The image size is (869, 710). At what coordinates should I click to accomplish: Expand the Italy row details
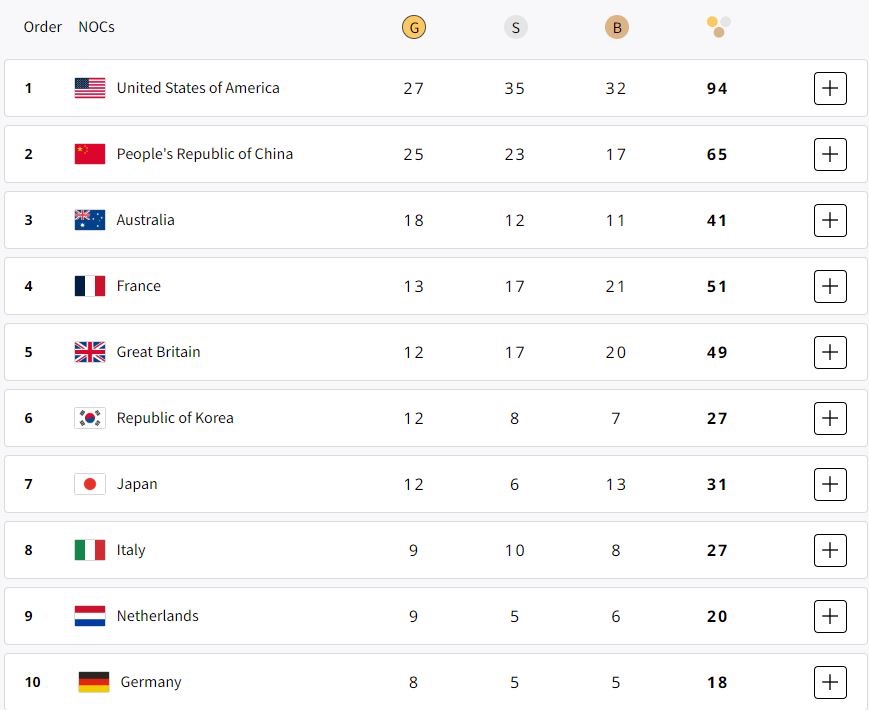830,550
